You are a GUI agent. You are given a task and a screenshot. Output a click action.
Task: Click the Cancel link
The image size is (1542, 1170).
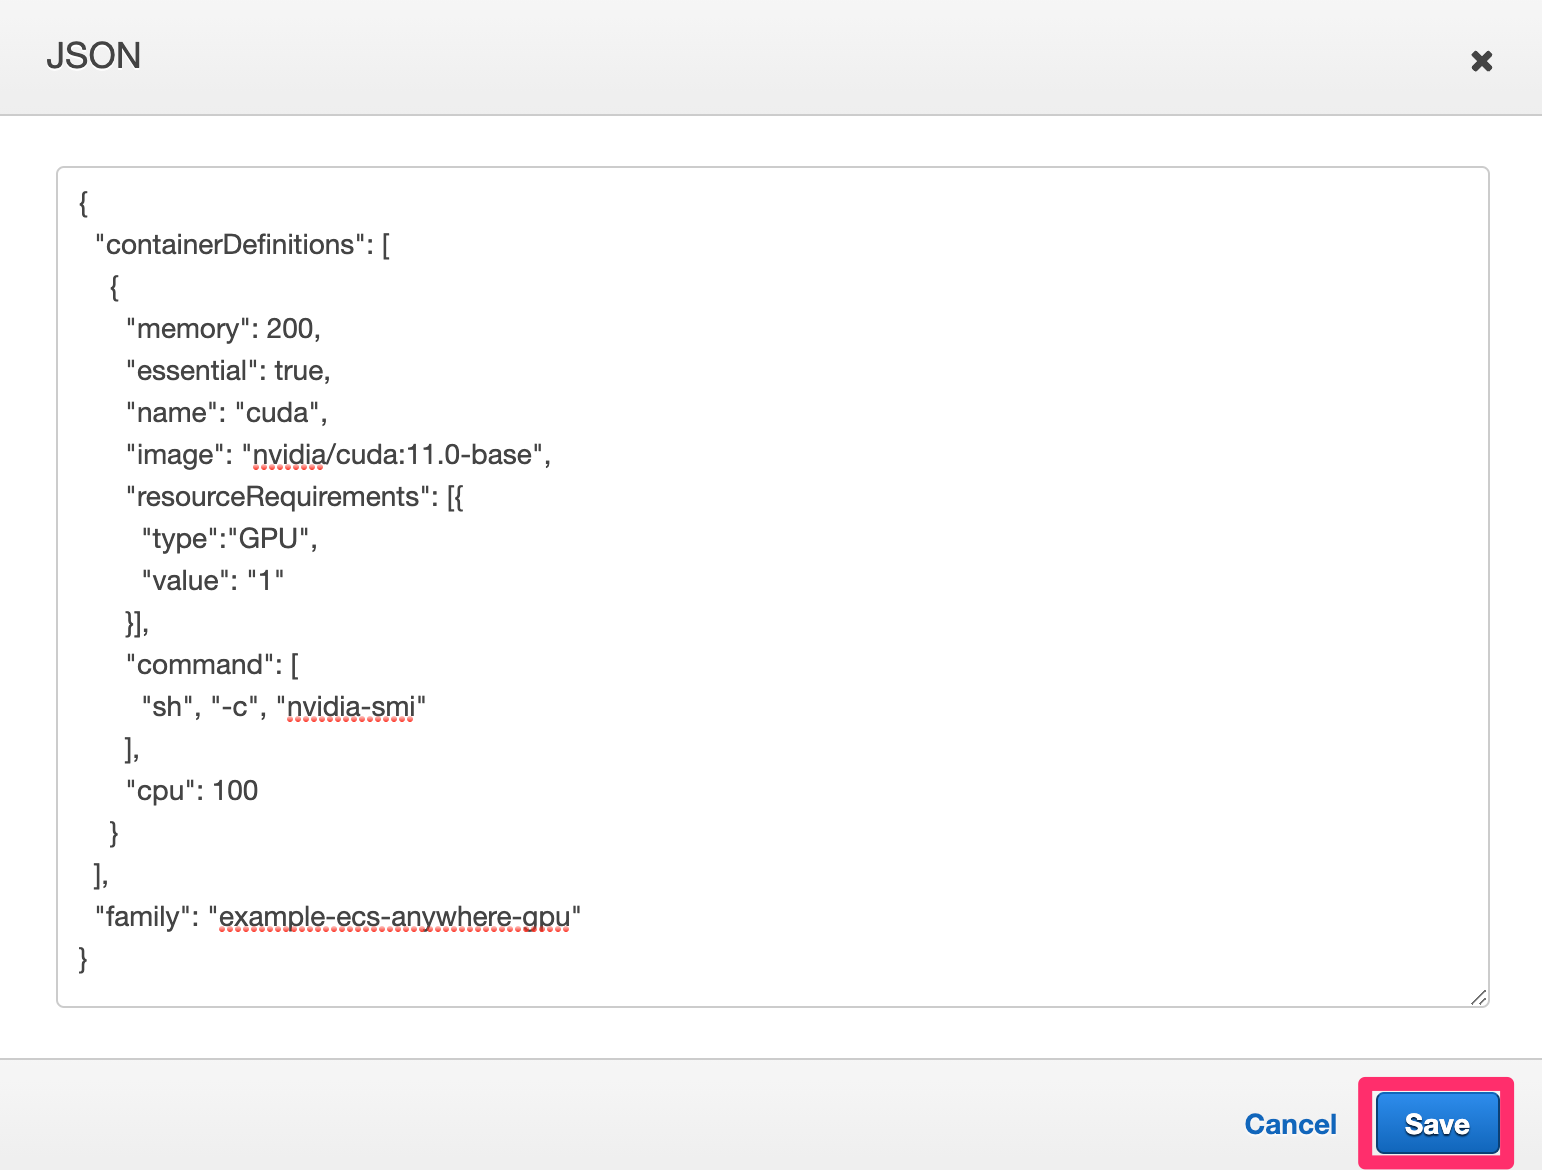pyautogui.click(x=1290, y=1123)
